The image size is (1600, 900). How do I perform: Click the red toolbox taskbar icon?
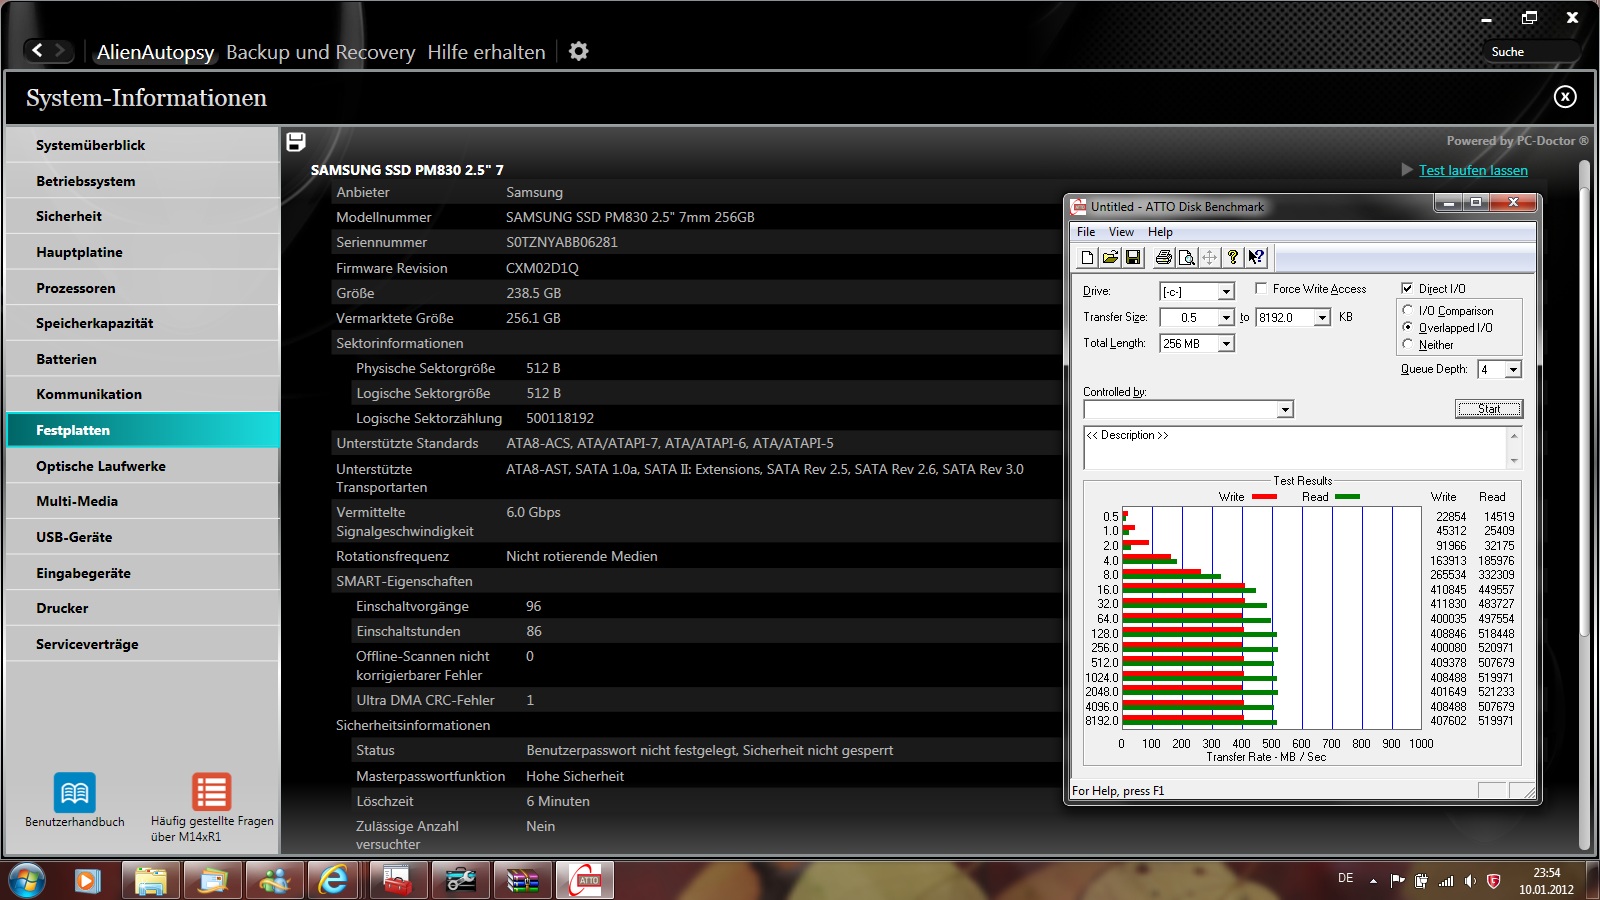[399, 881]
